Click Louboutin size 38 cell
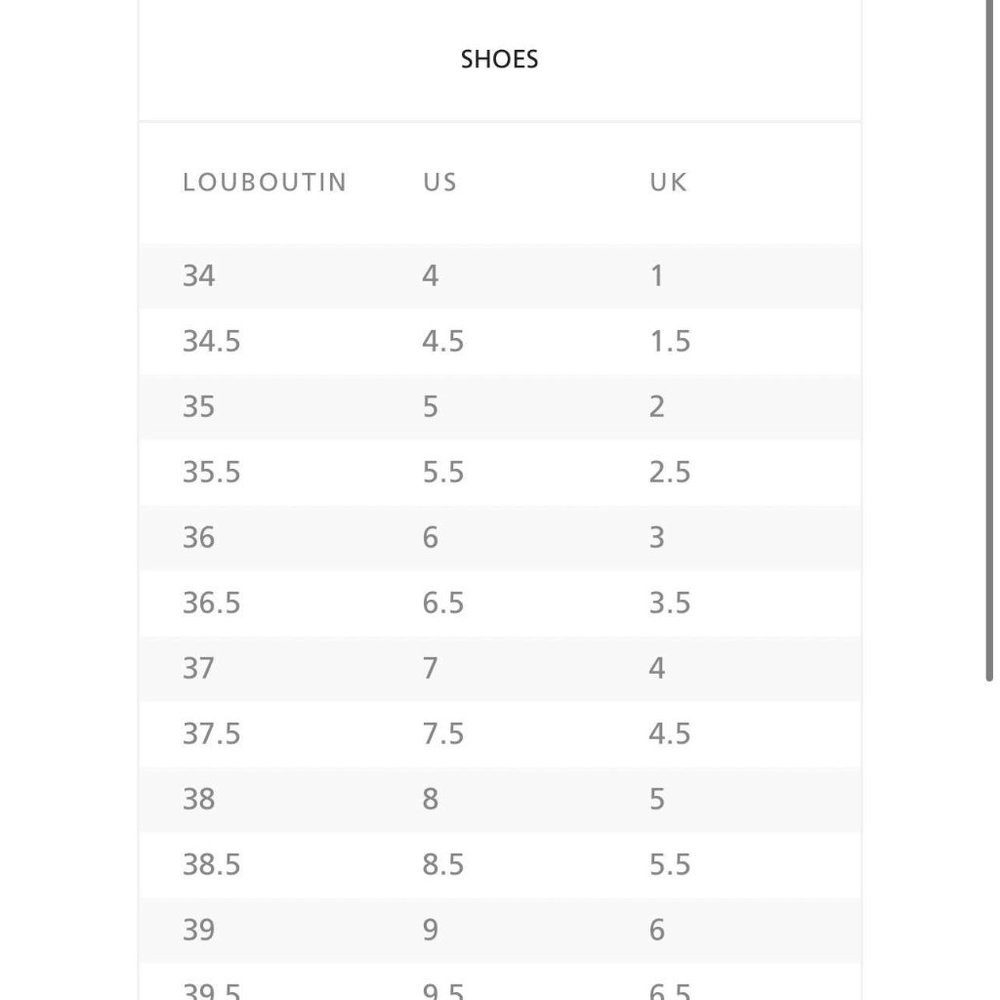Image resolution: width=1000 pixels, height=1000 pixels. (199, 799)
